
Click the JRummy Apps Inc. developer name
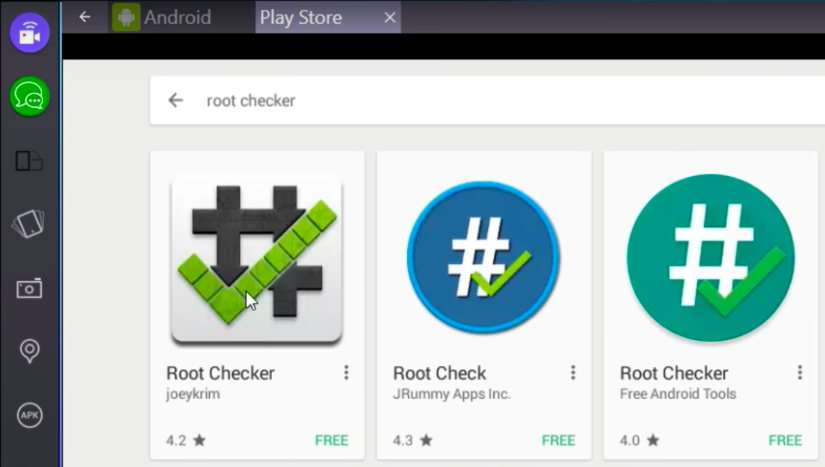452,394
